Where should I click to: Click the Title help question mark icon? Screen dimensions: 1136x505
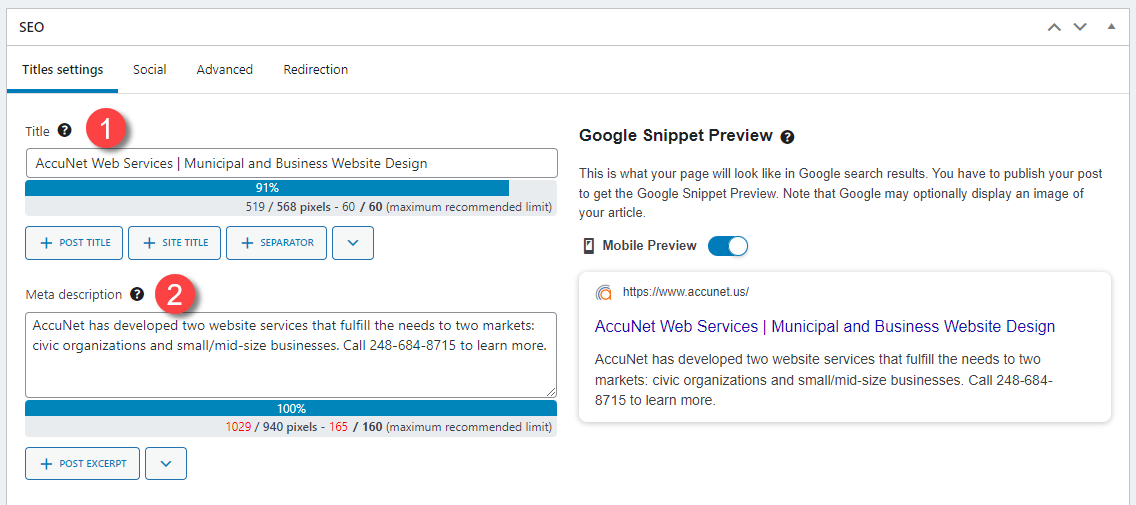64,130
